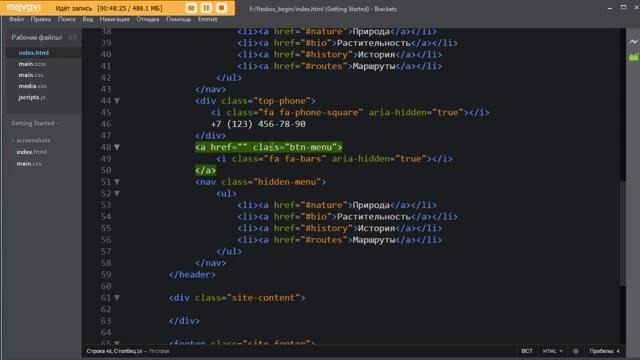Place cursor on the phone number line 46
The image size is (640, 360).
[258, 124]
